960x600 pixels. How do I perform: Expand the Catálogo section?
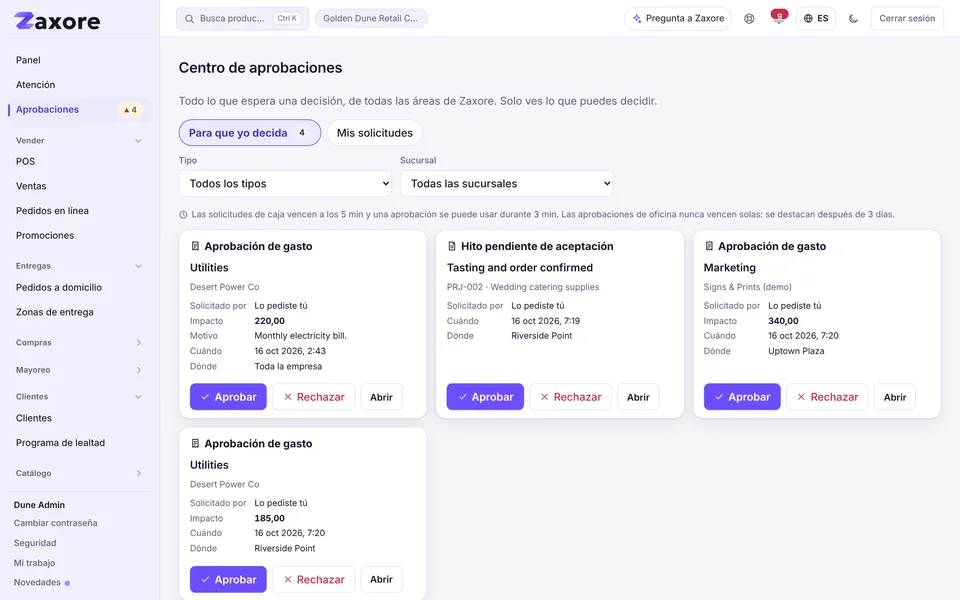click(x=79, y=473)
